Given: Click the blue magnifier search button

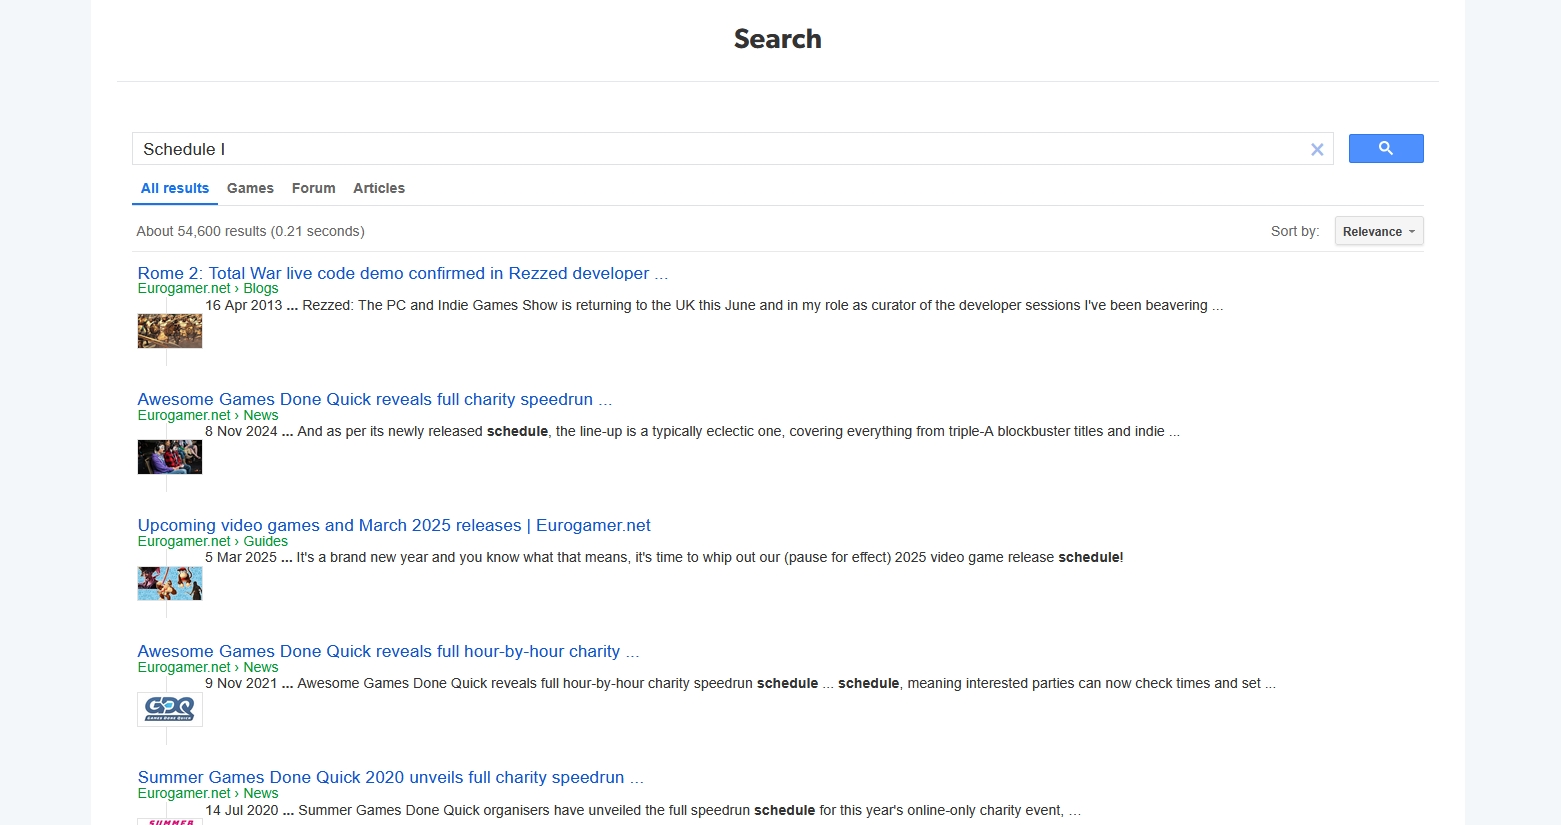Looking at the screenshot, I should [x=1385, y=148].
